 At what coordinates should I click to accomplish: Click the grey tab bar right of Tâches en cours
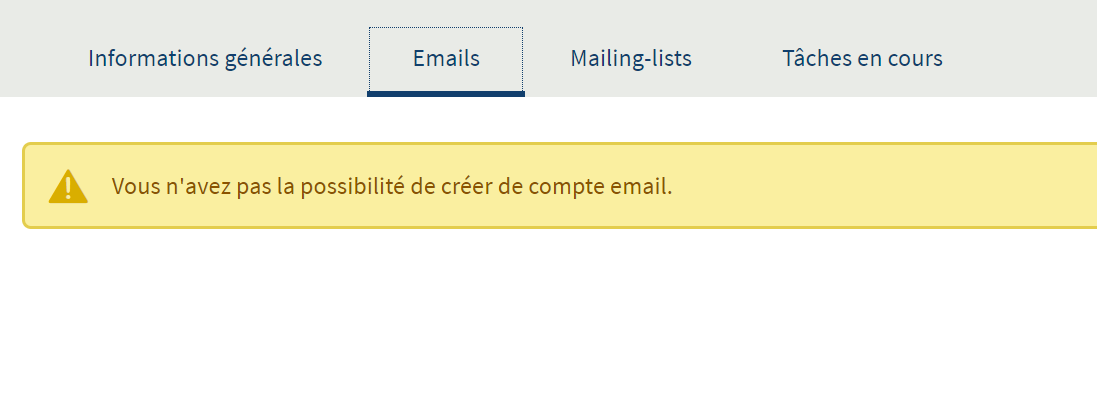[x=1030, y=50]
